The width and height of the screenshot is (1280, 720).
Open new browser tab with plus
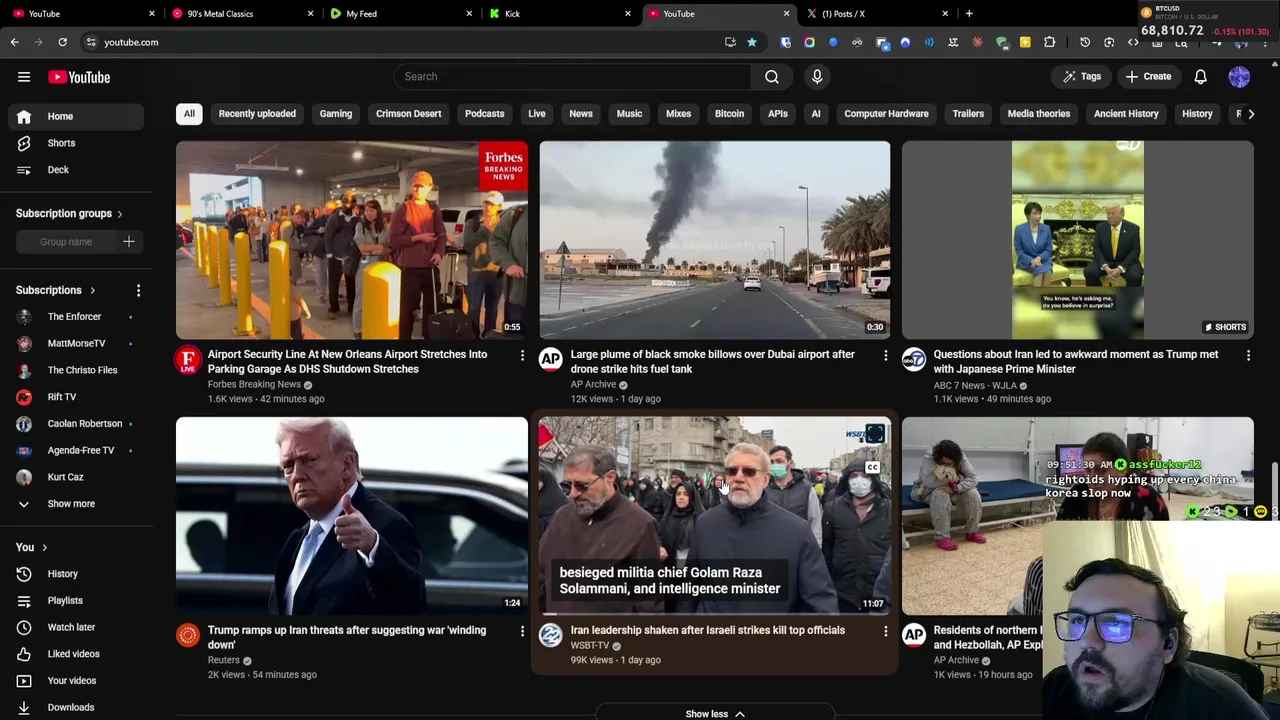969,13
